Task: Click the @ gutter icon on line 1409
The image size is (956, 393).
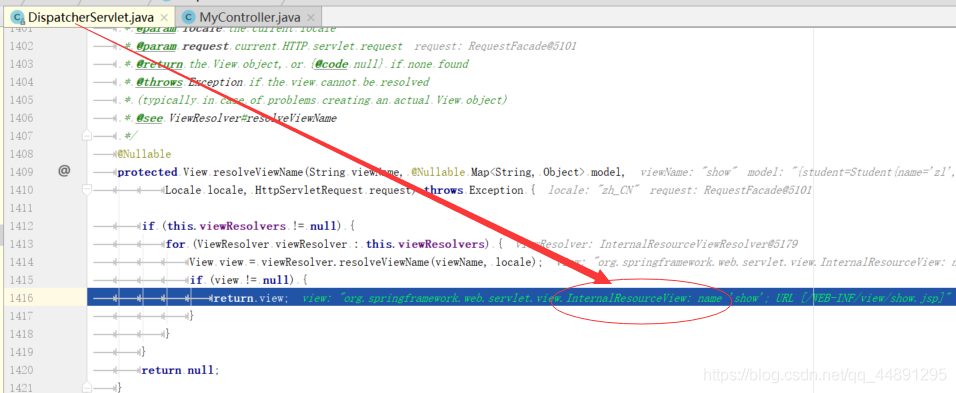Action: tap(65, 171)
